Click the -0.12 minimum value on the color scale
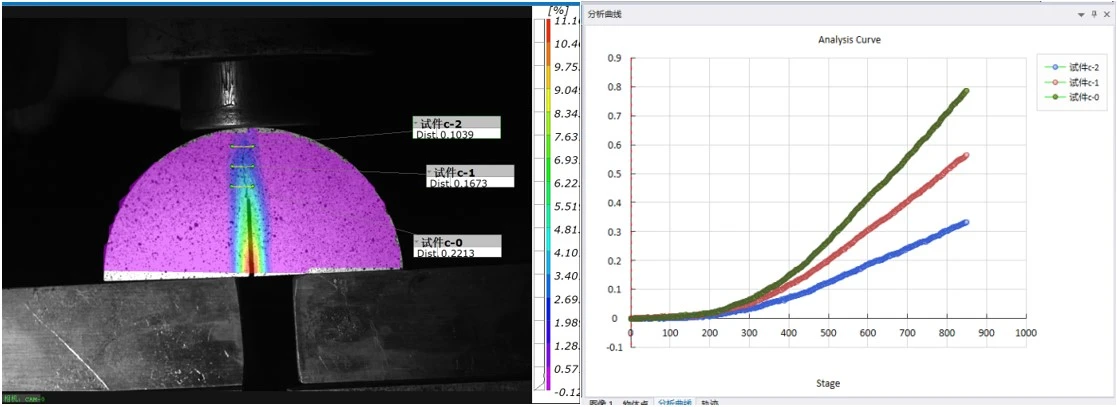Image resolution: width=1117 pixels, height=407 pixels. click(566, 391)
